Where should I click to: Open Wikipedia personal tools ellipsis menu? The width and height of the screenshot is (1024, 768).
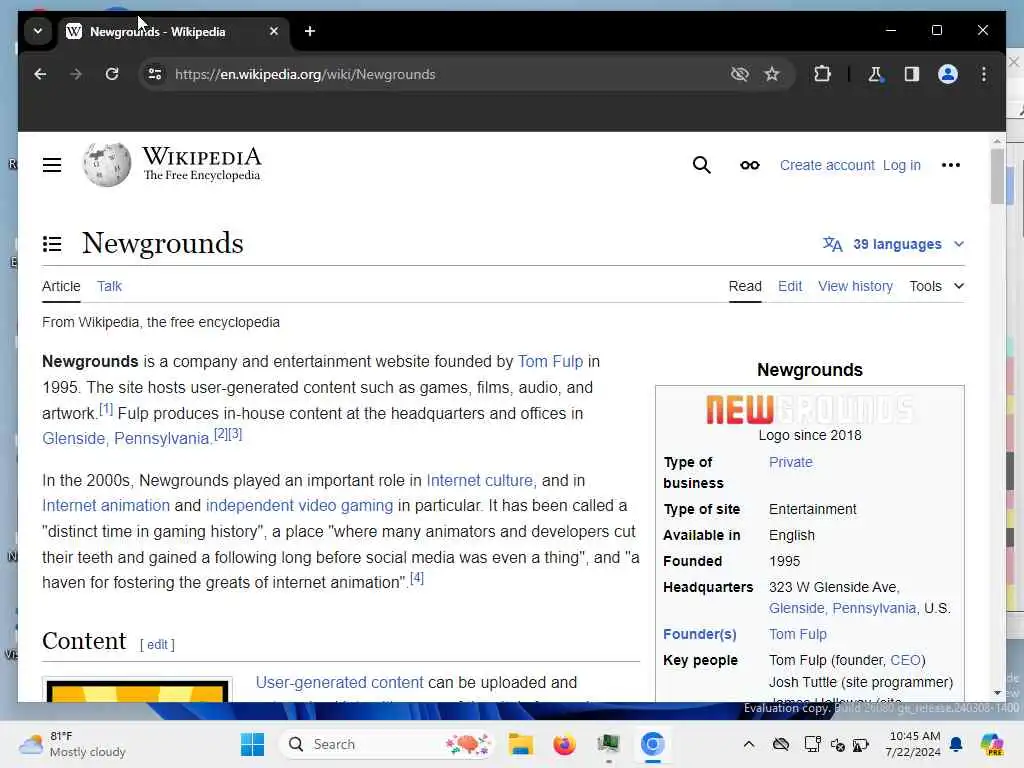(x=951, y=165)
